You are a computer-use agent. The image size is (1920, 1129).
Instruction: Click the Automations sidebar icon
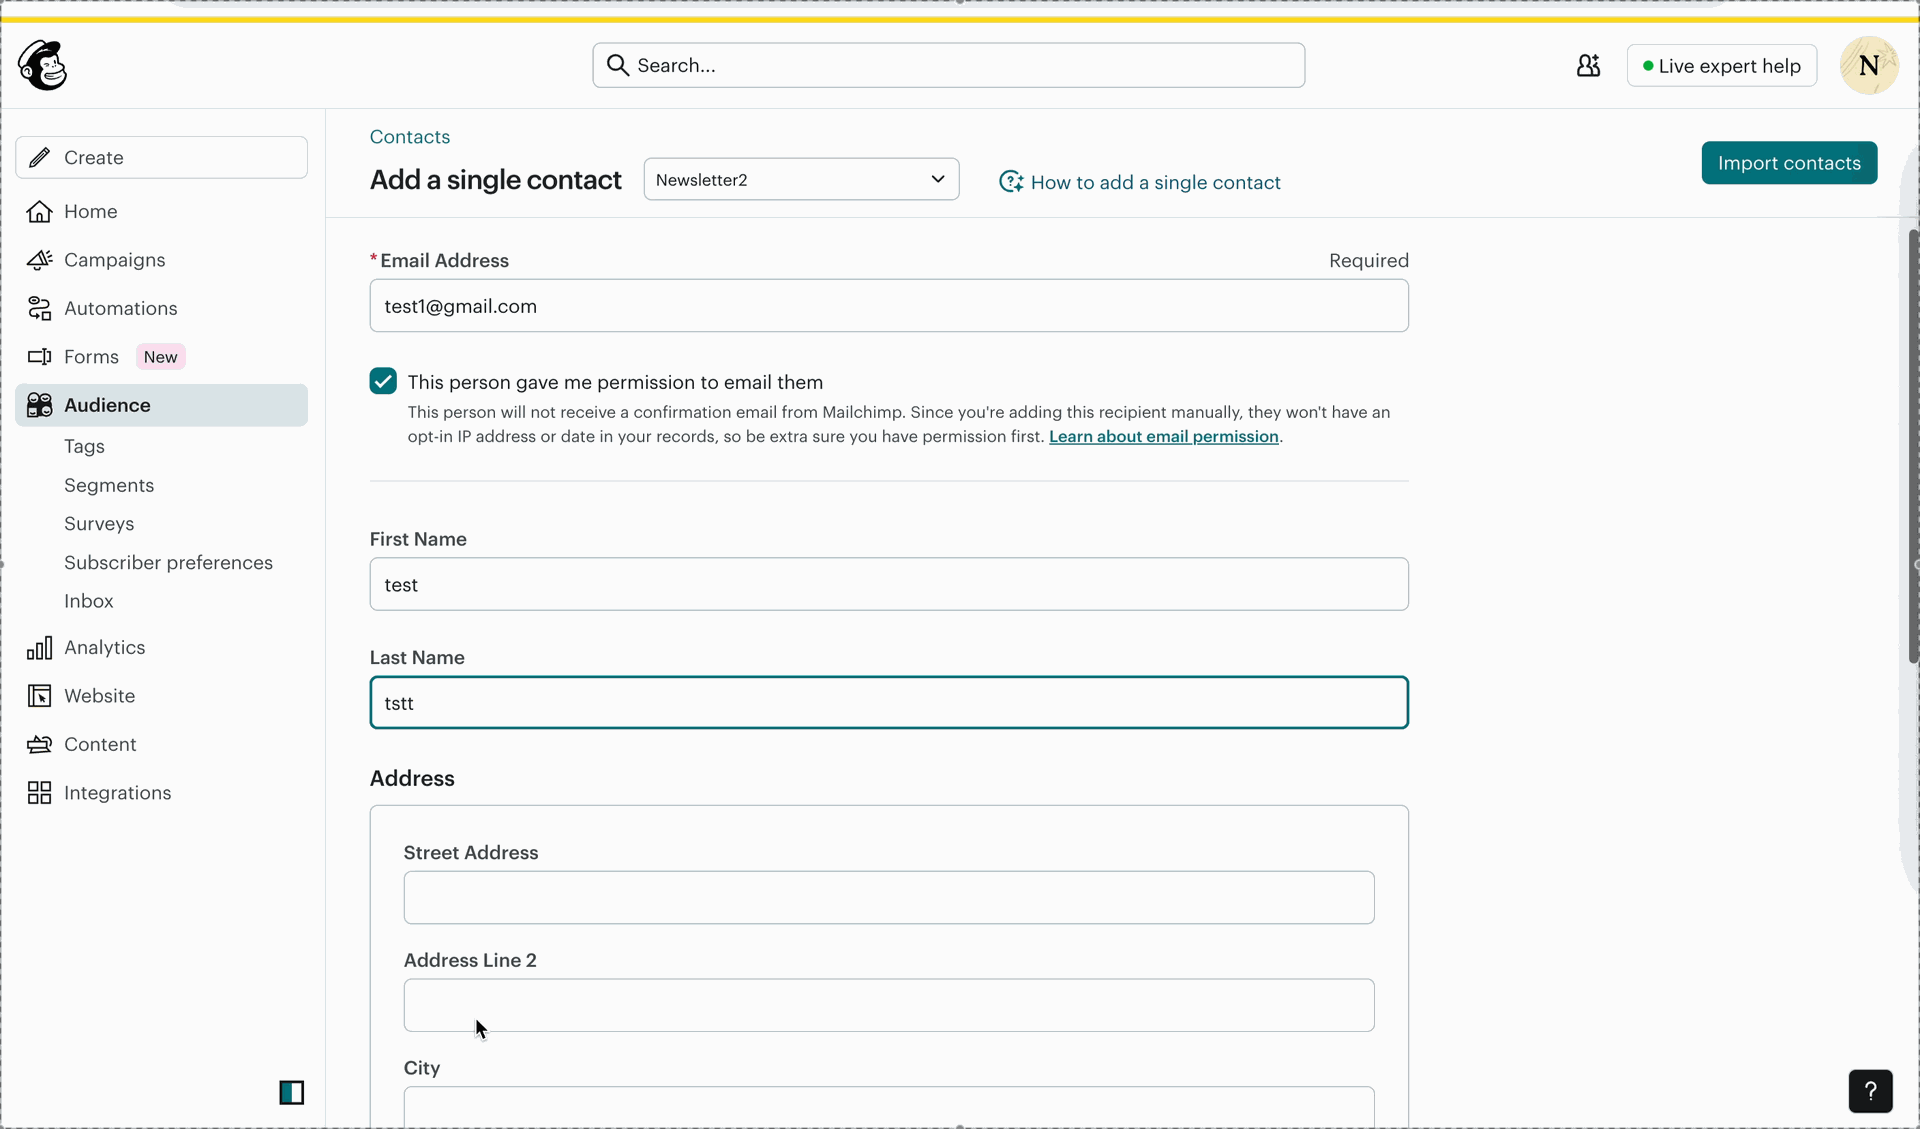pyautogui.click(x=39, y=308)
